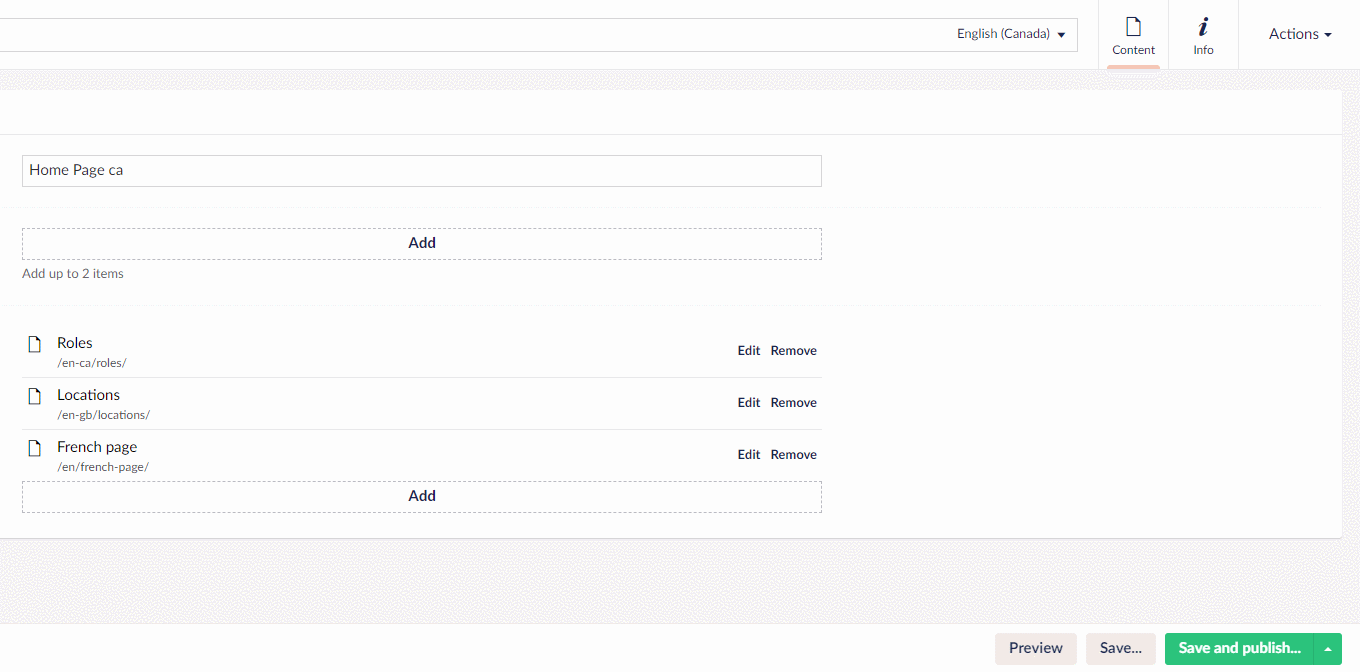
Task: Select the Roles item name
Action: pos(75,343)
